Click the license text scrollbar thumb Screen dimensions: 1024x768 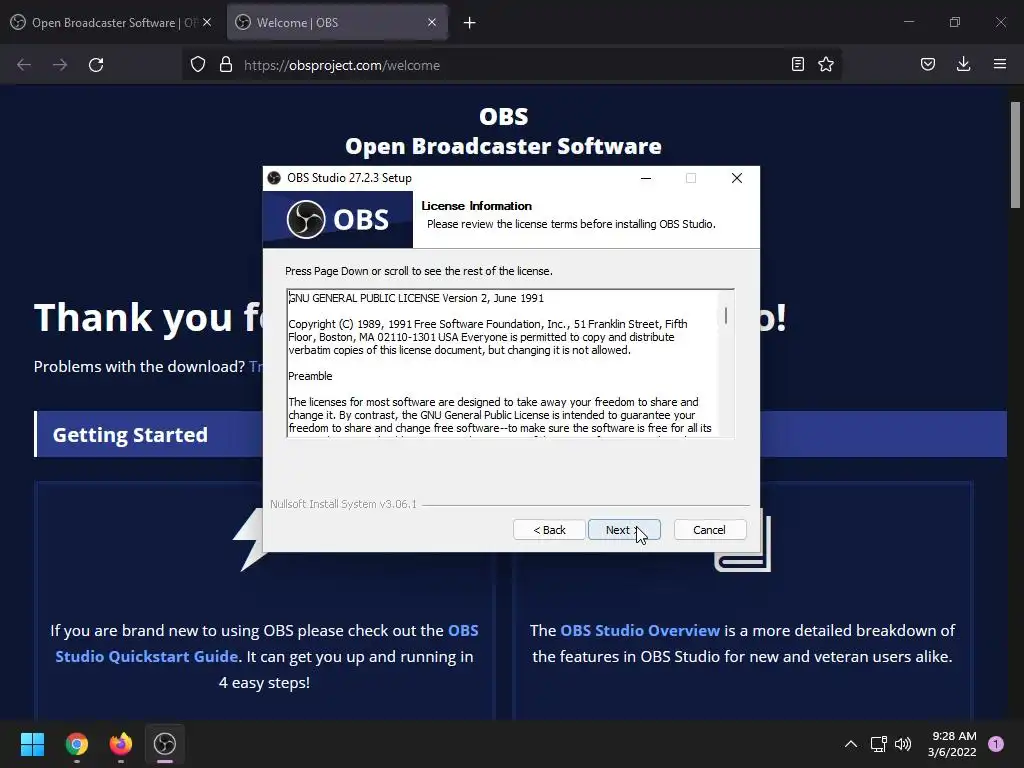[x=726, y=316]
